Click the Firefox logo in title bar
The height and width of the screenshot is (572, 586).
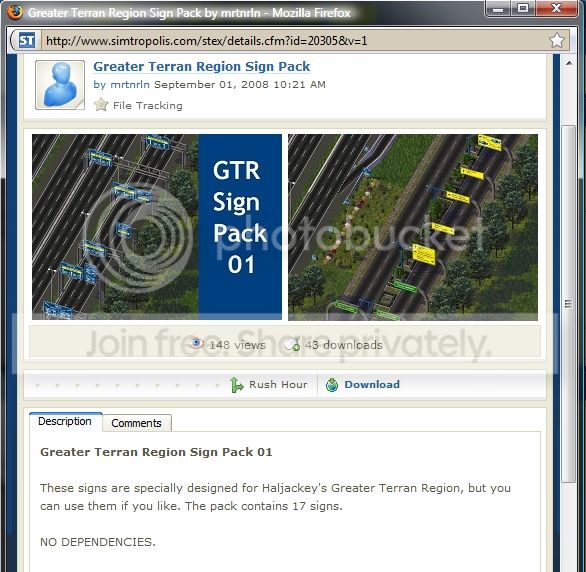[15, 12]
